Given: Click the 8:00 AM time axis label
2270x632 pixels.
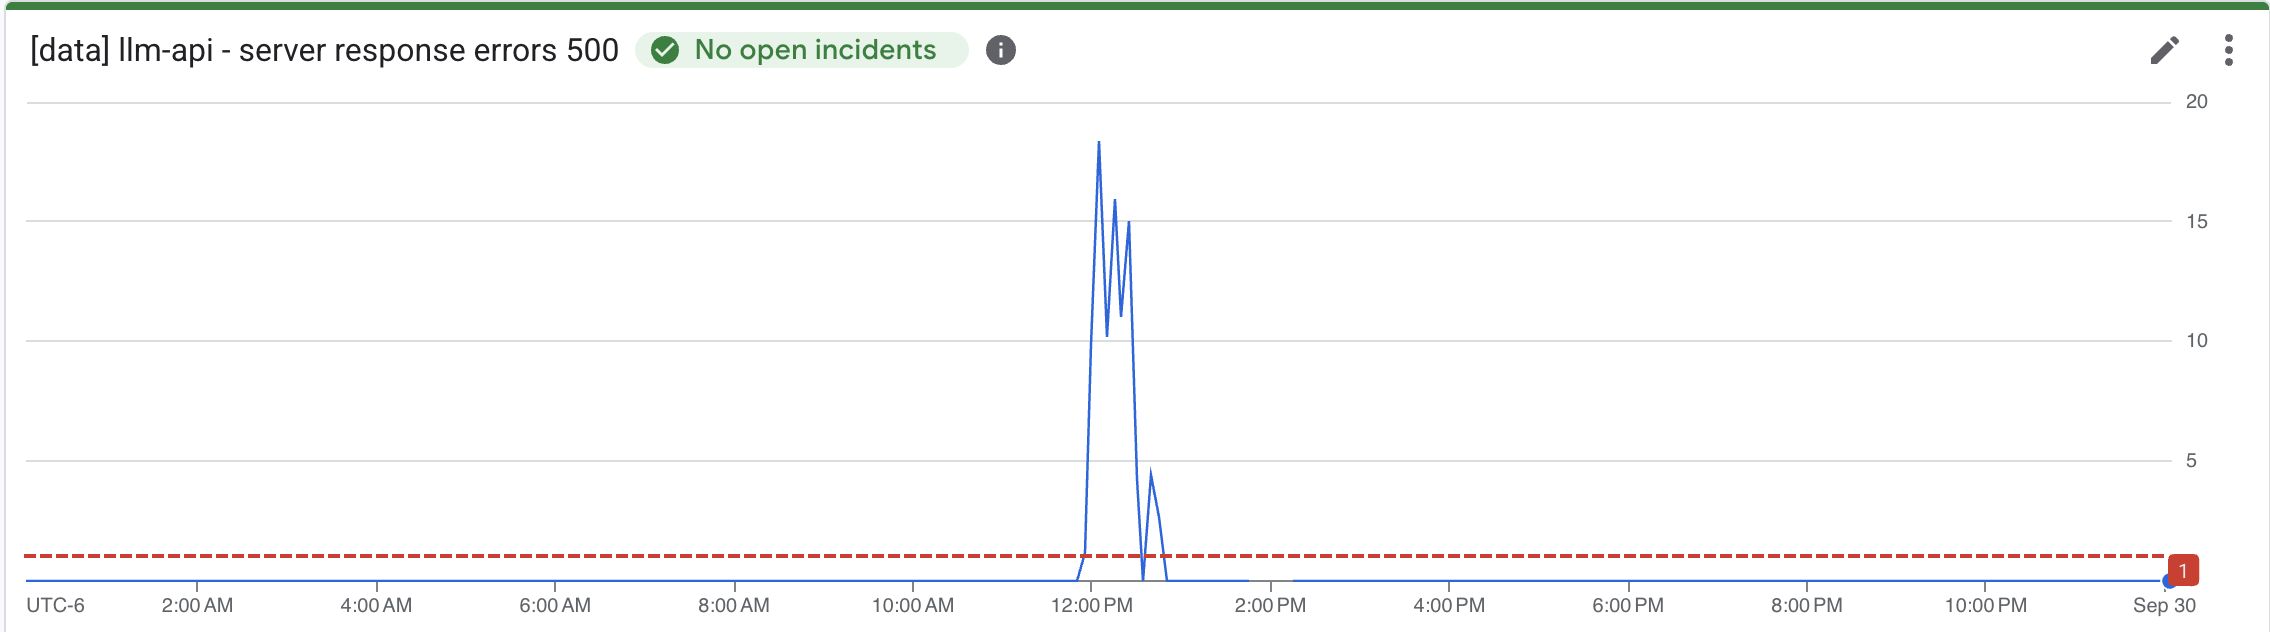Looking at the screenshot, I should click(x=734, y=606).
